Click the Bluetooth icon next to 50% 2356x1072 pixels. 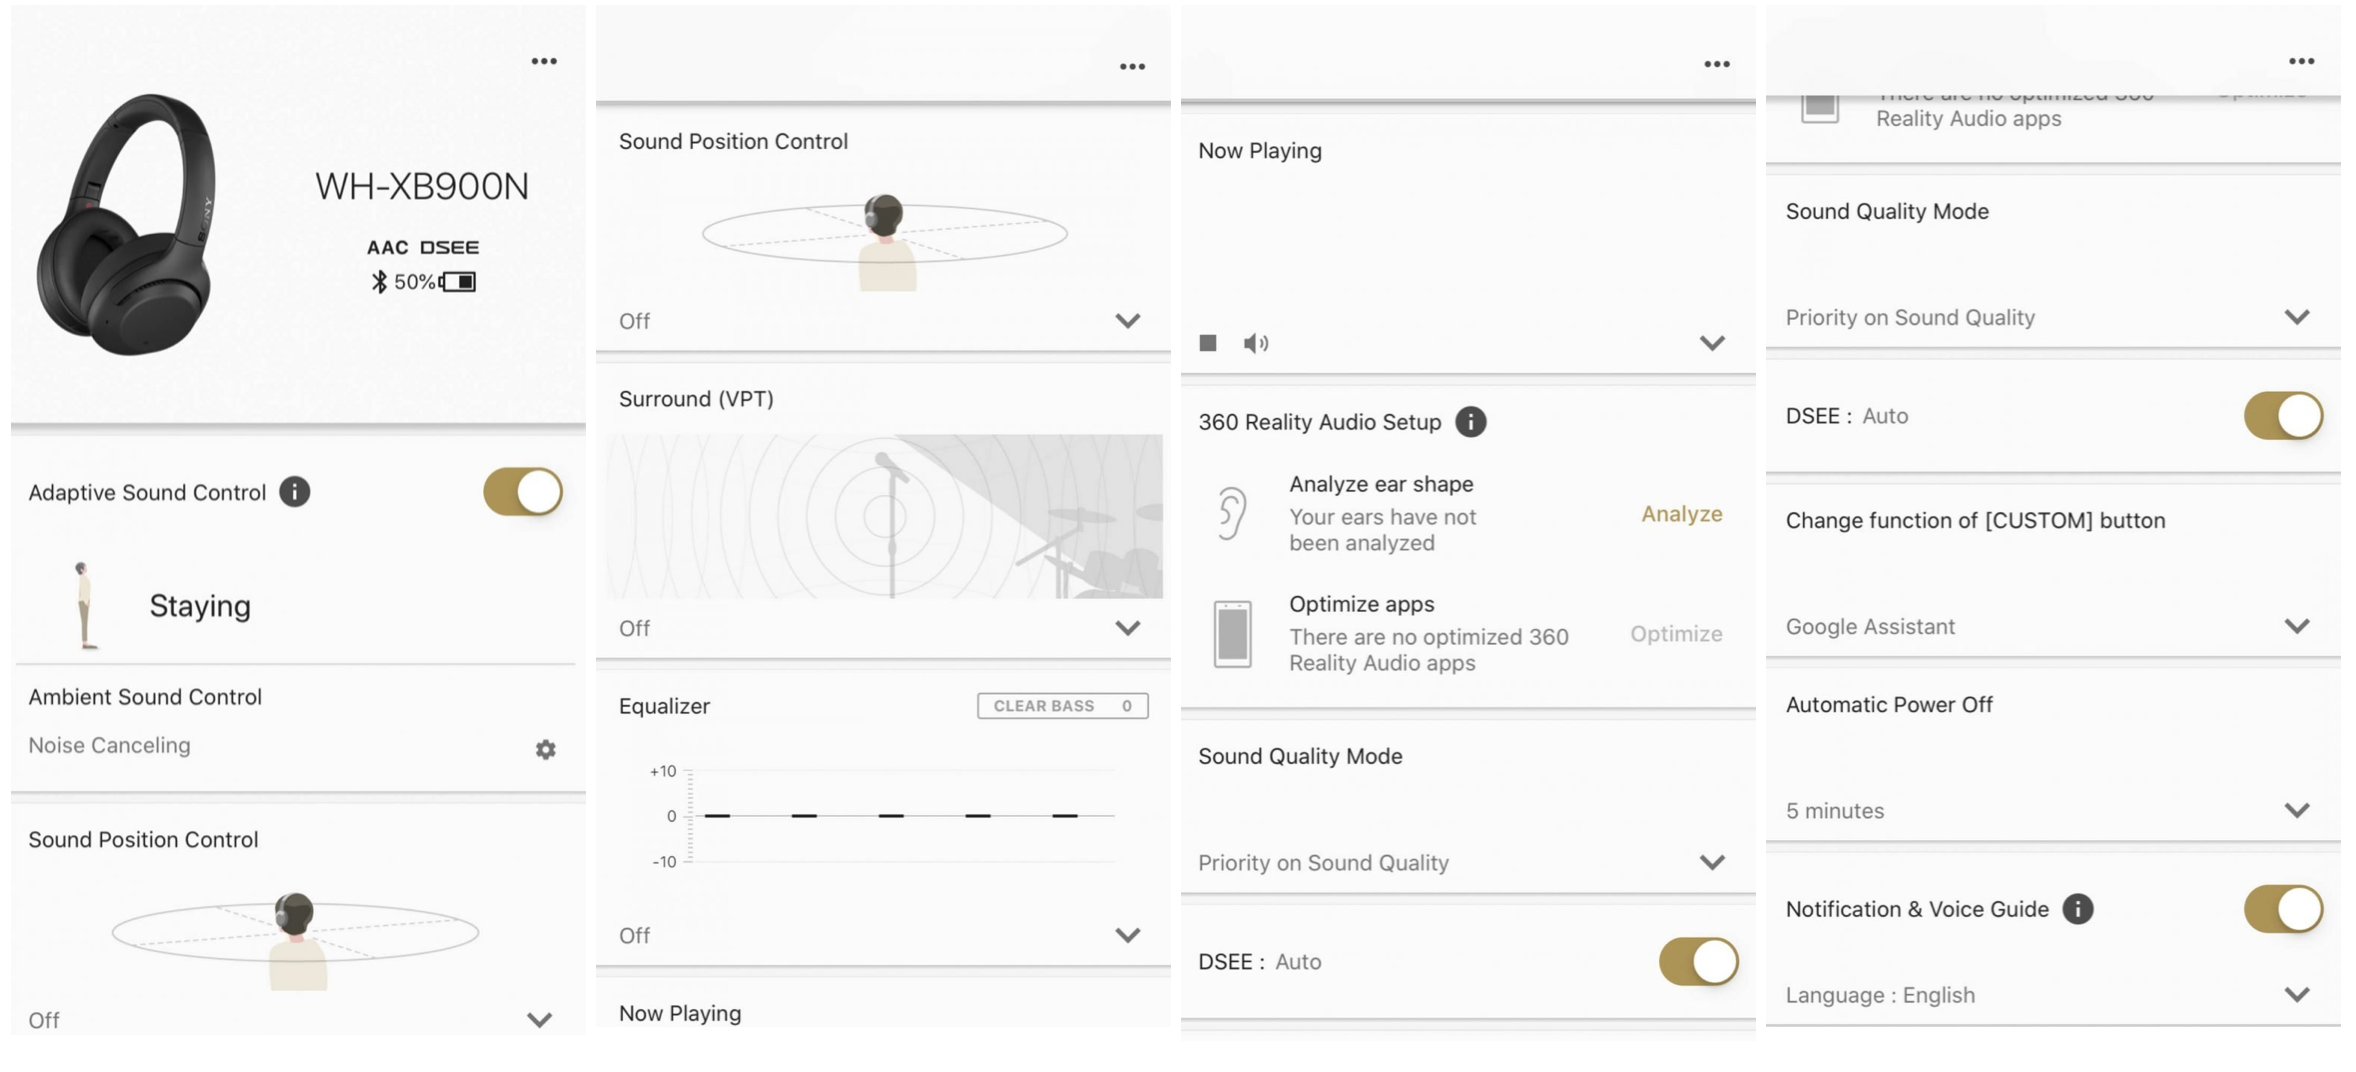click(379, 282)
